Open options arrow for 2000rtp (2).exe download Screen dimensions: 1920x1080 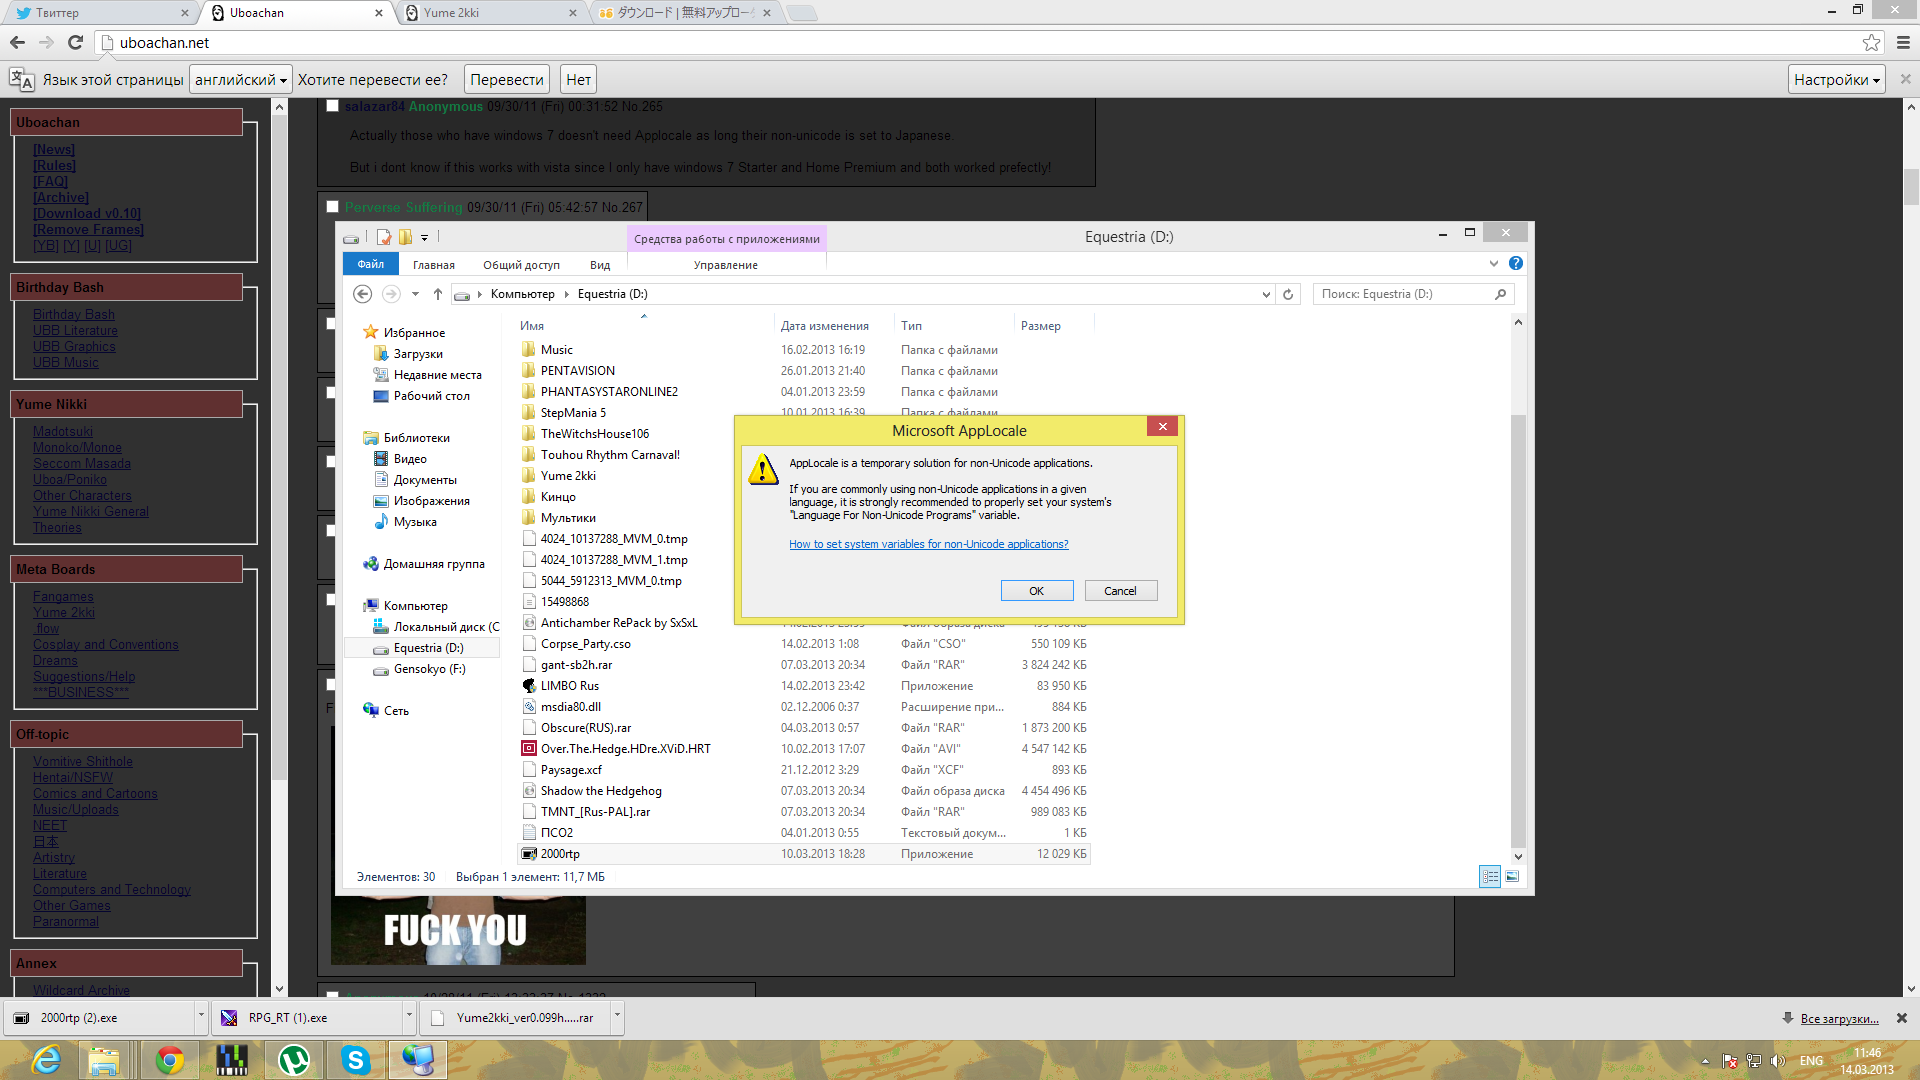point(201,1015)
